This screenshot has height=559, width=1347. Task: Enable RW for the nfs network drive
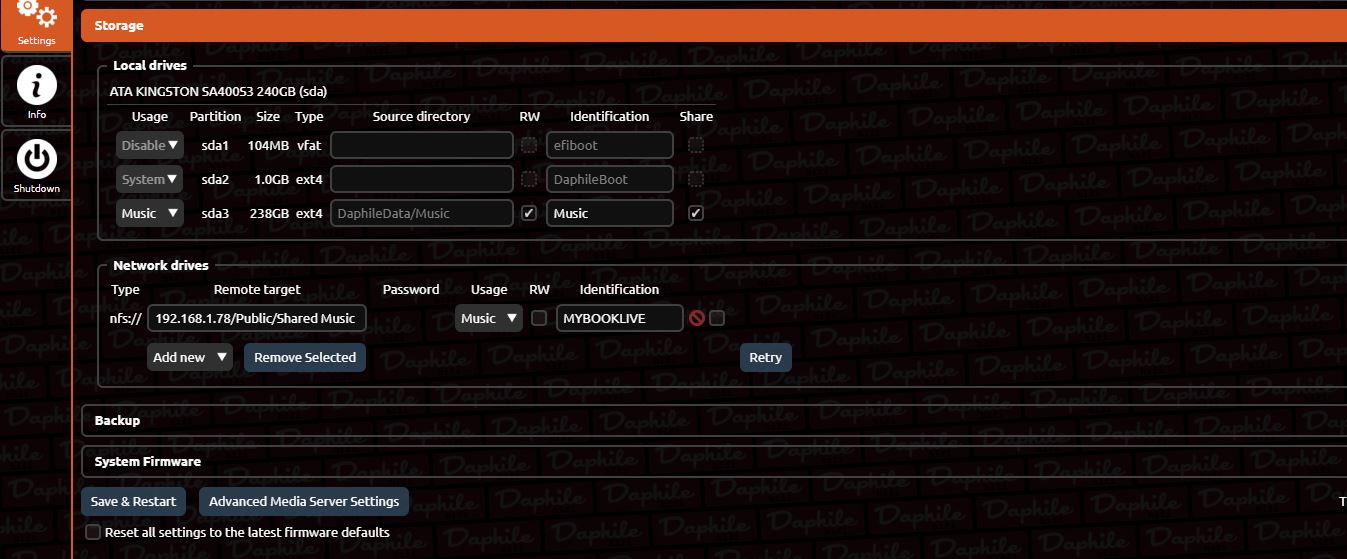(539, 318)
